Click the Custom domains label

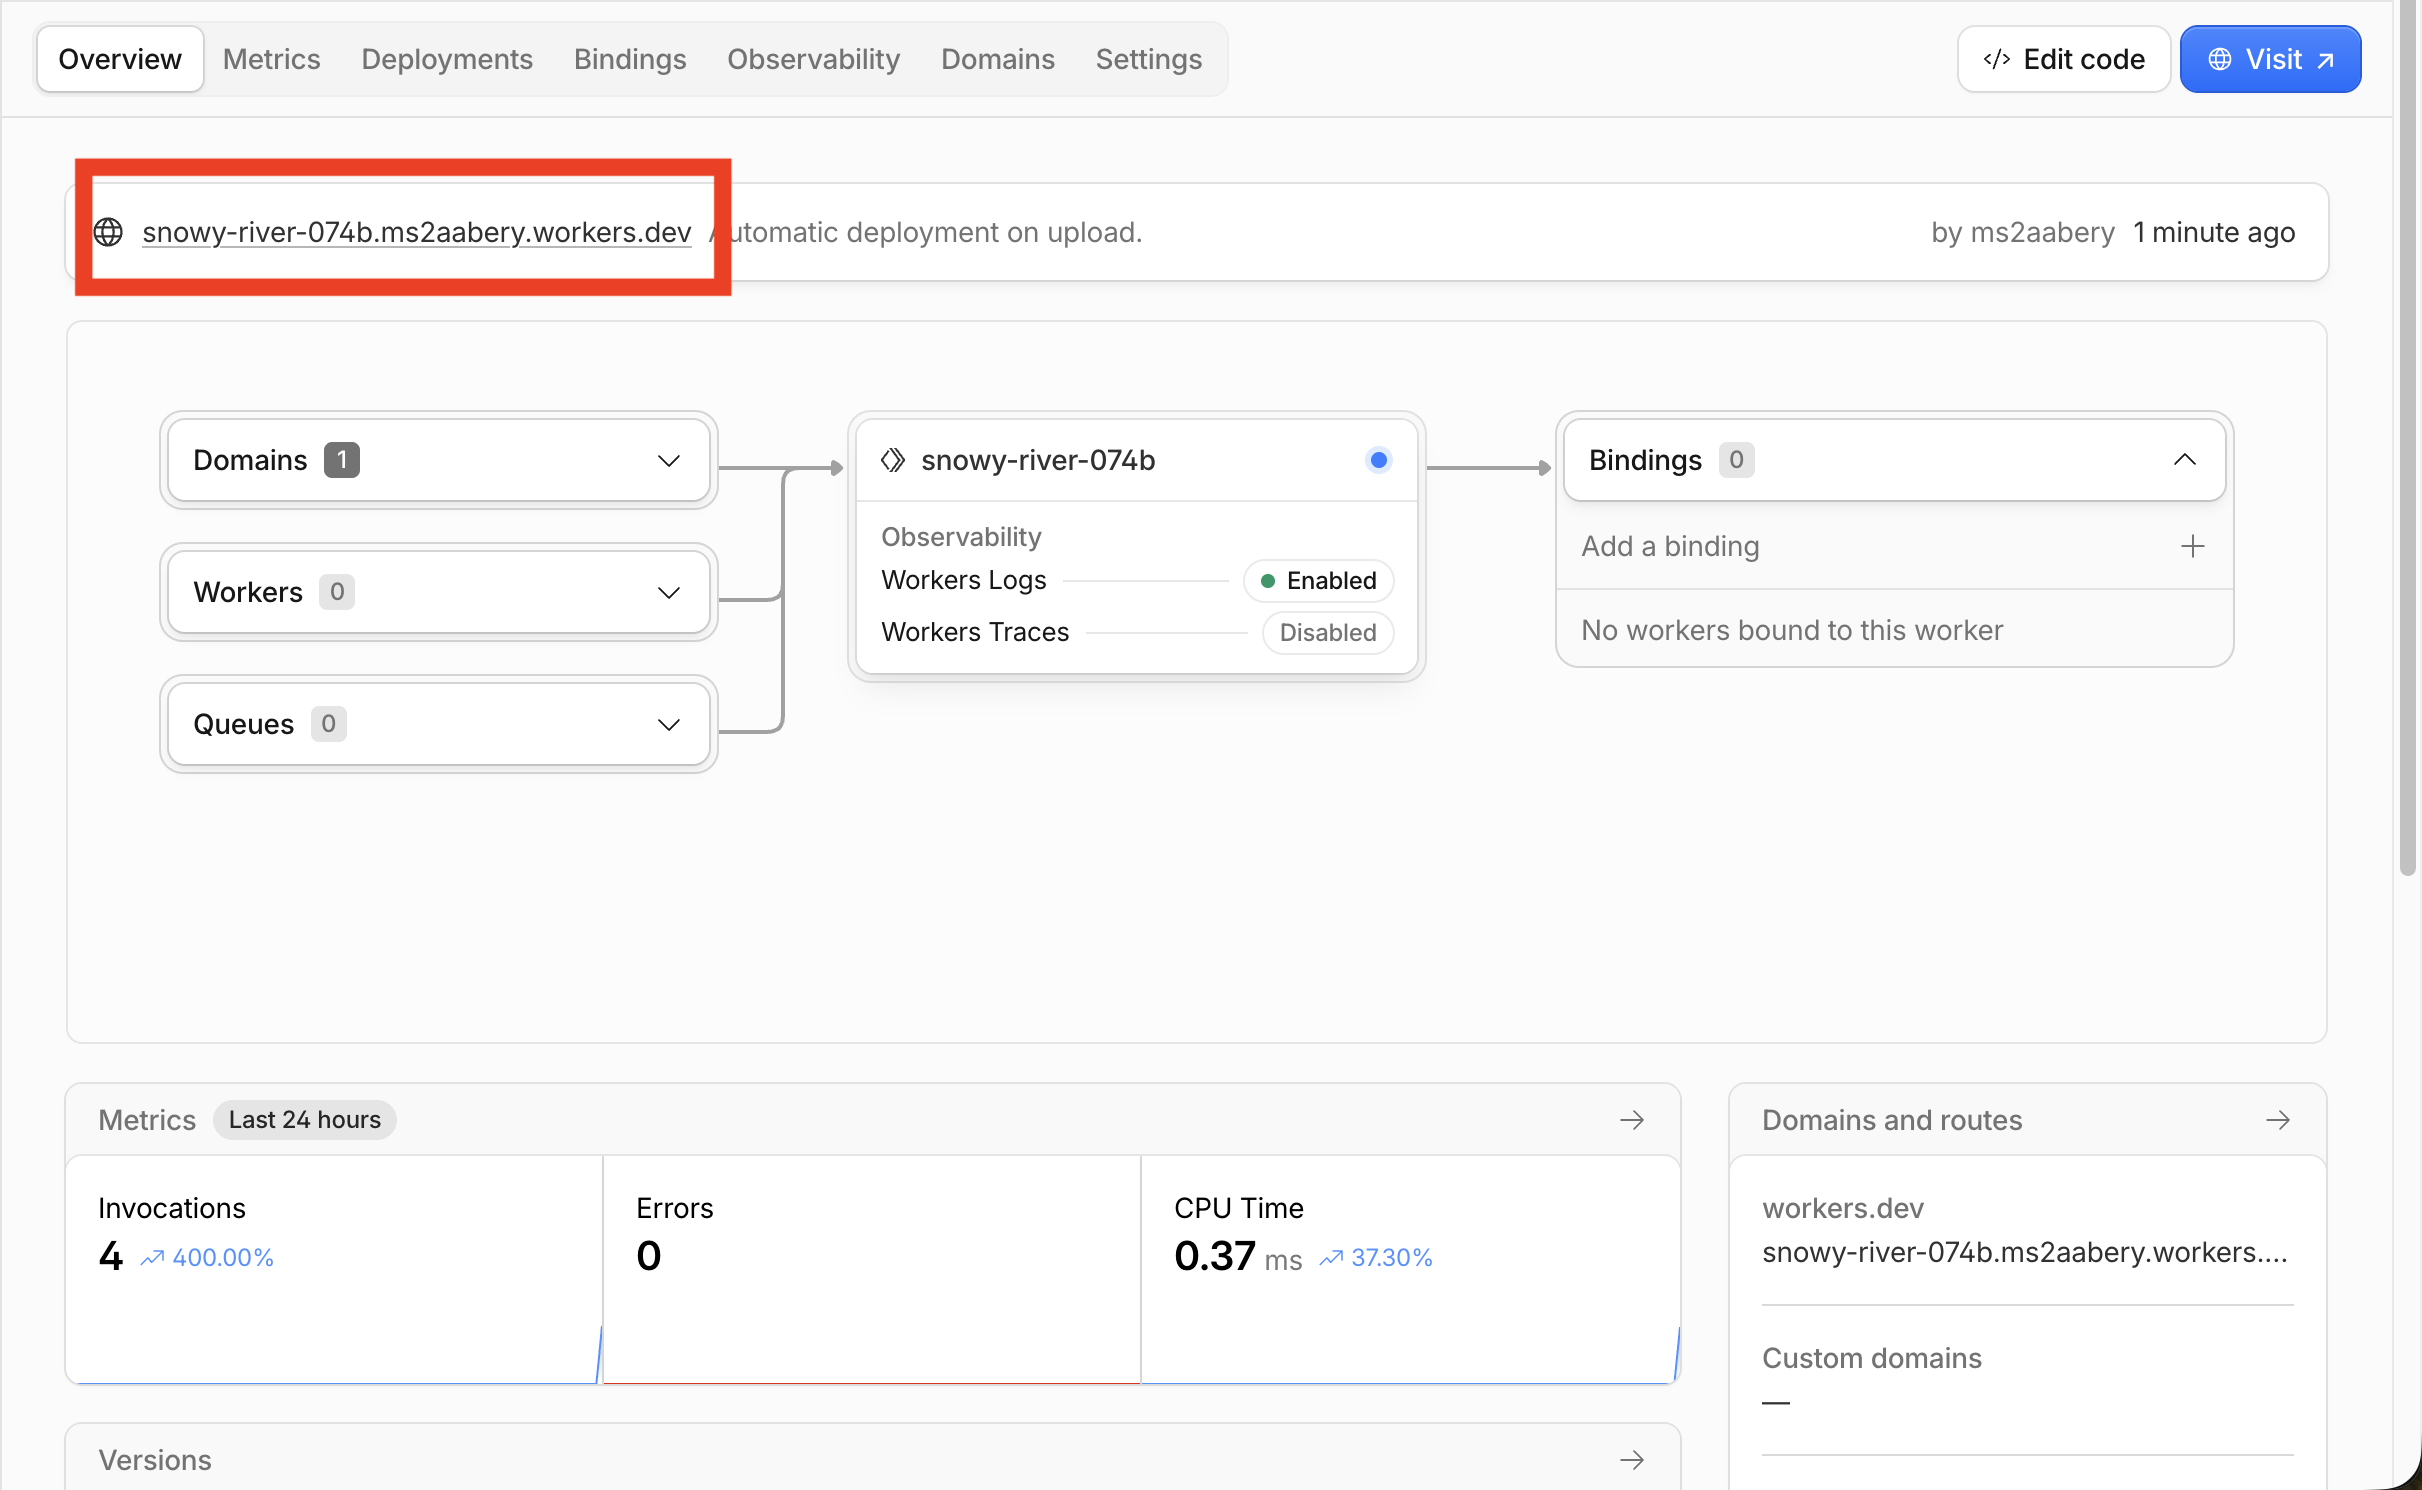[x=1872, y=1358]
